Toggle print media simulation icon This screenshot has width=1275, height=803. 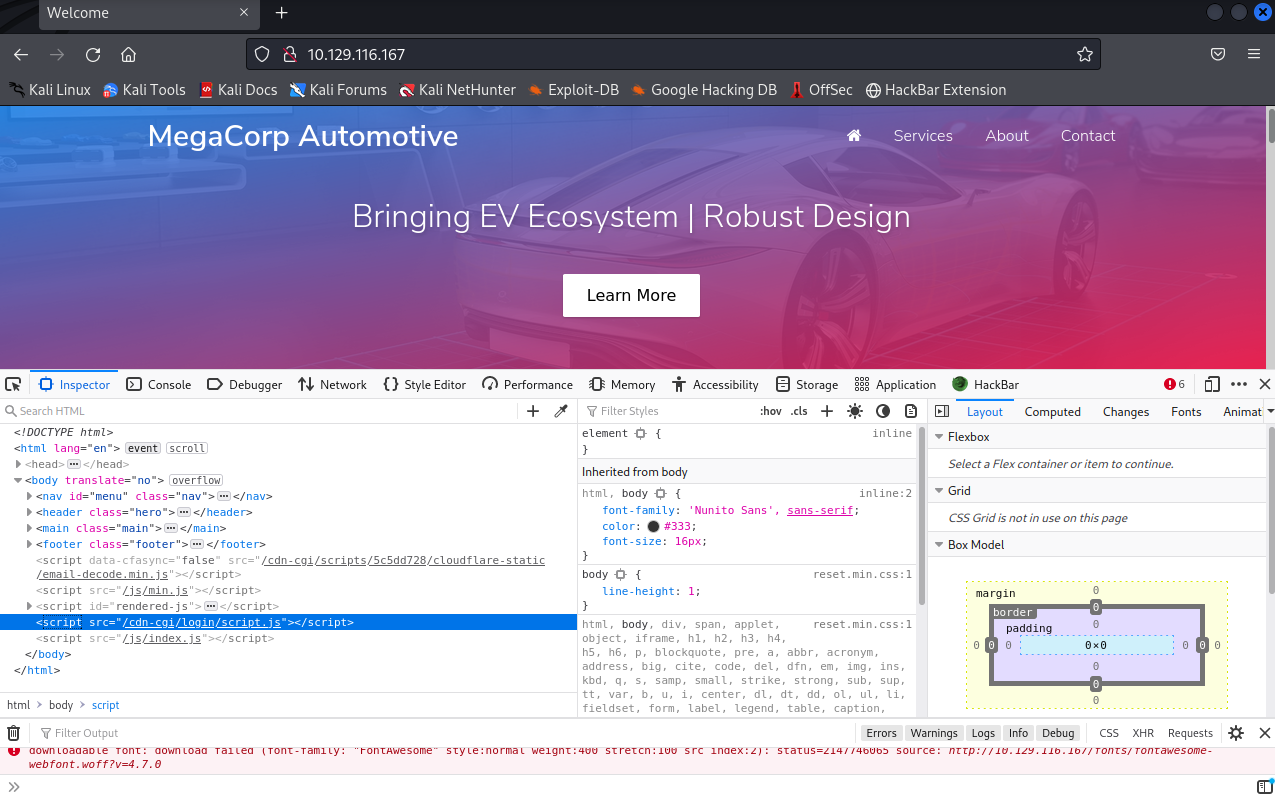[911, 411]
